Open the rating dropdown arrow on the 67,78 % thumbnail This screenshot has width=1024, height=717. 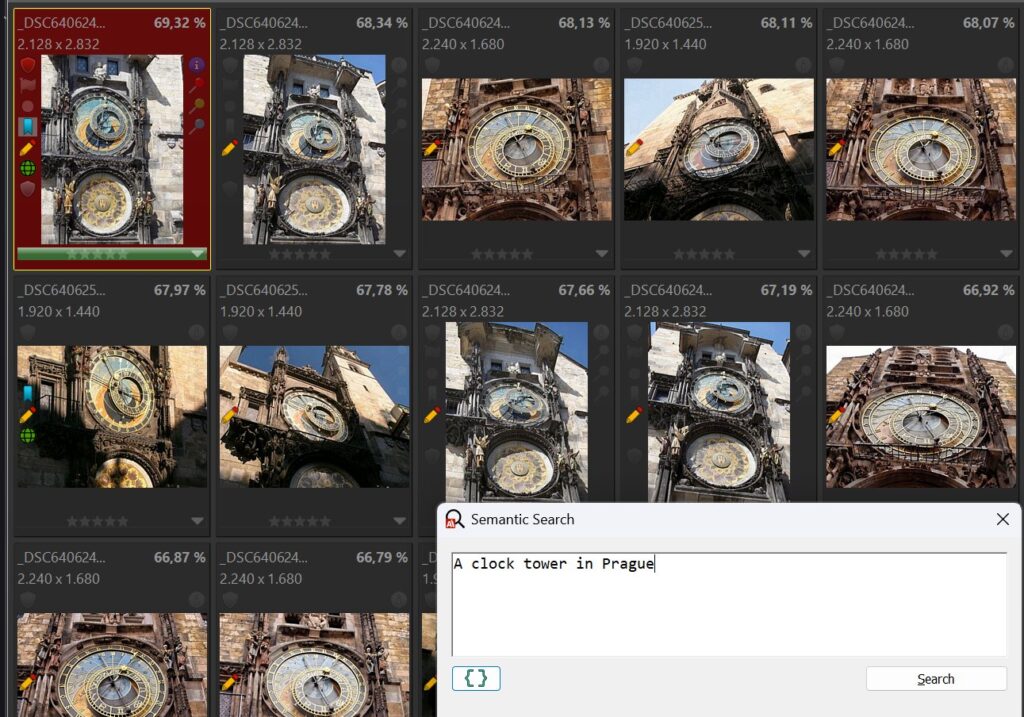[x=400, y=521]
